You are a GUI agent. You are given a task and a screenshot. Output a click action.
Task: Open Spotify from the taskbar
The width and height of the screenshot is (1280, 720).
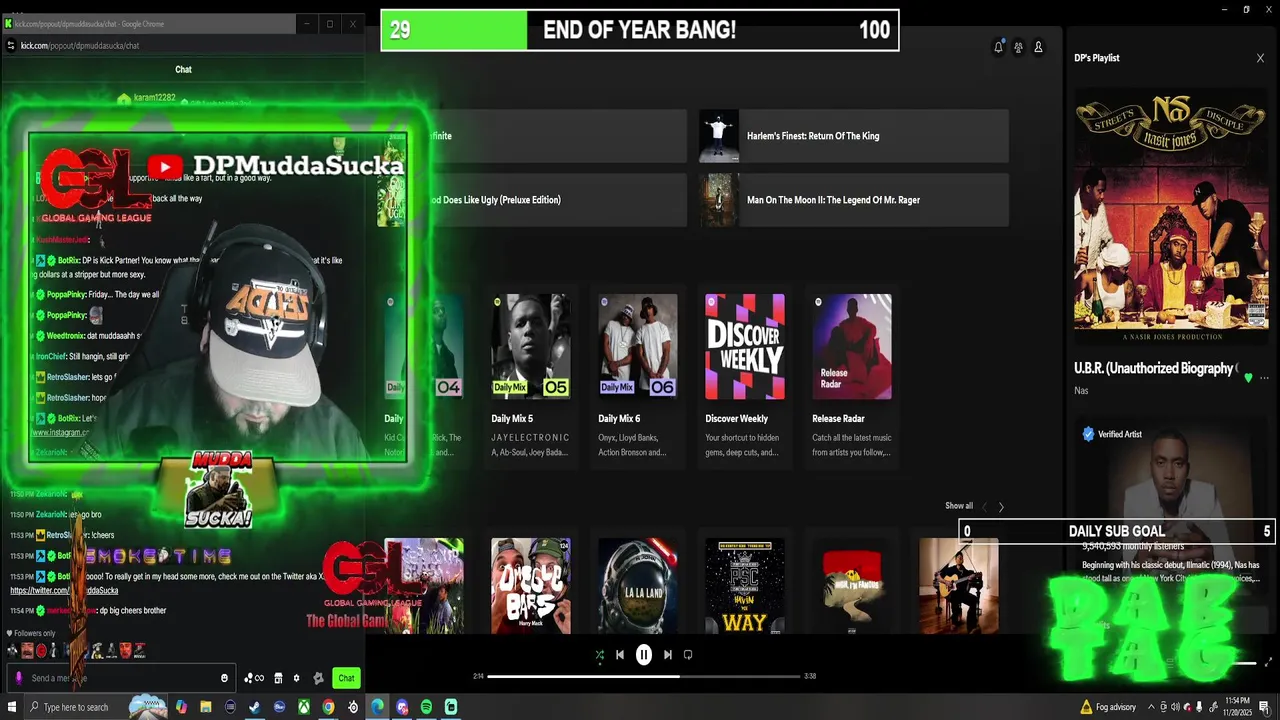pyautogui.click(x=426, y=707)
